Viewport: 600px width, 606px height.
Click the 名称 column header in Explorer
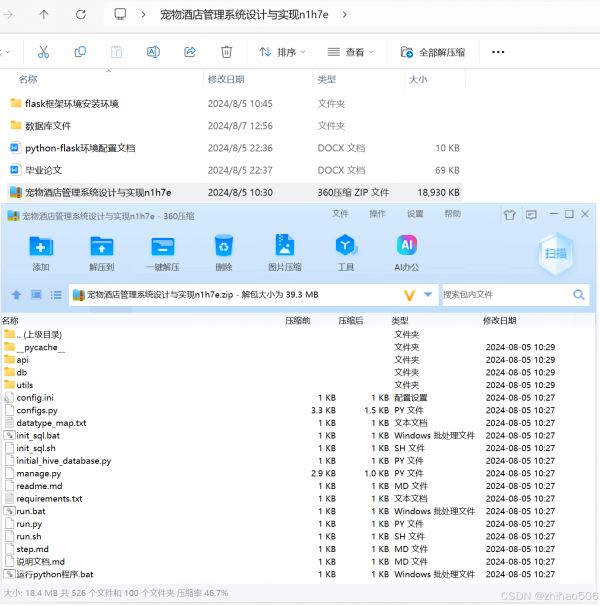(x=28, y=79)
